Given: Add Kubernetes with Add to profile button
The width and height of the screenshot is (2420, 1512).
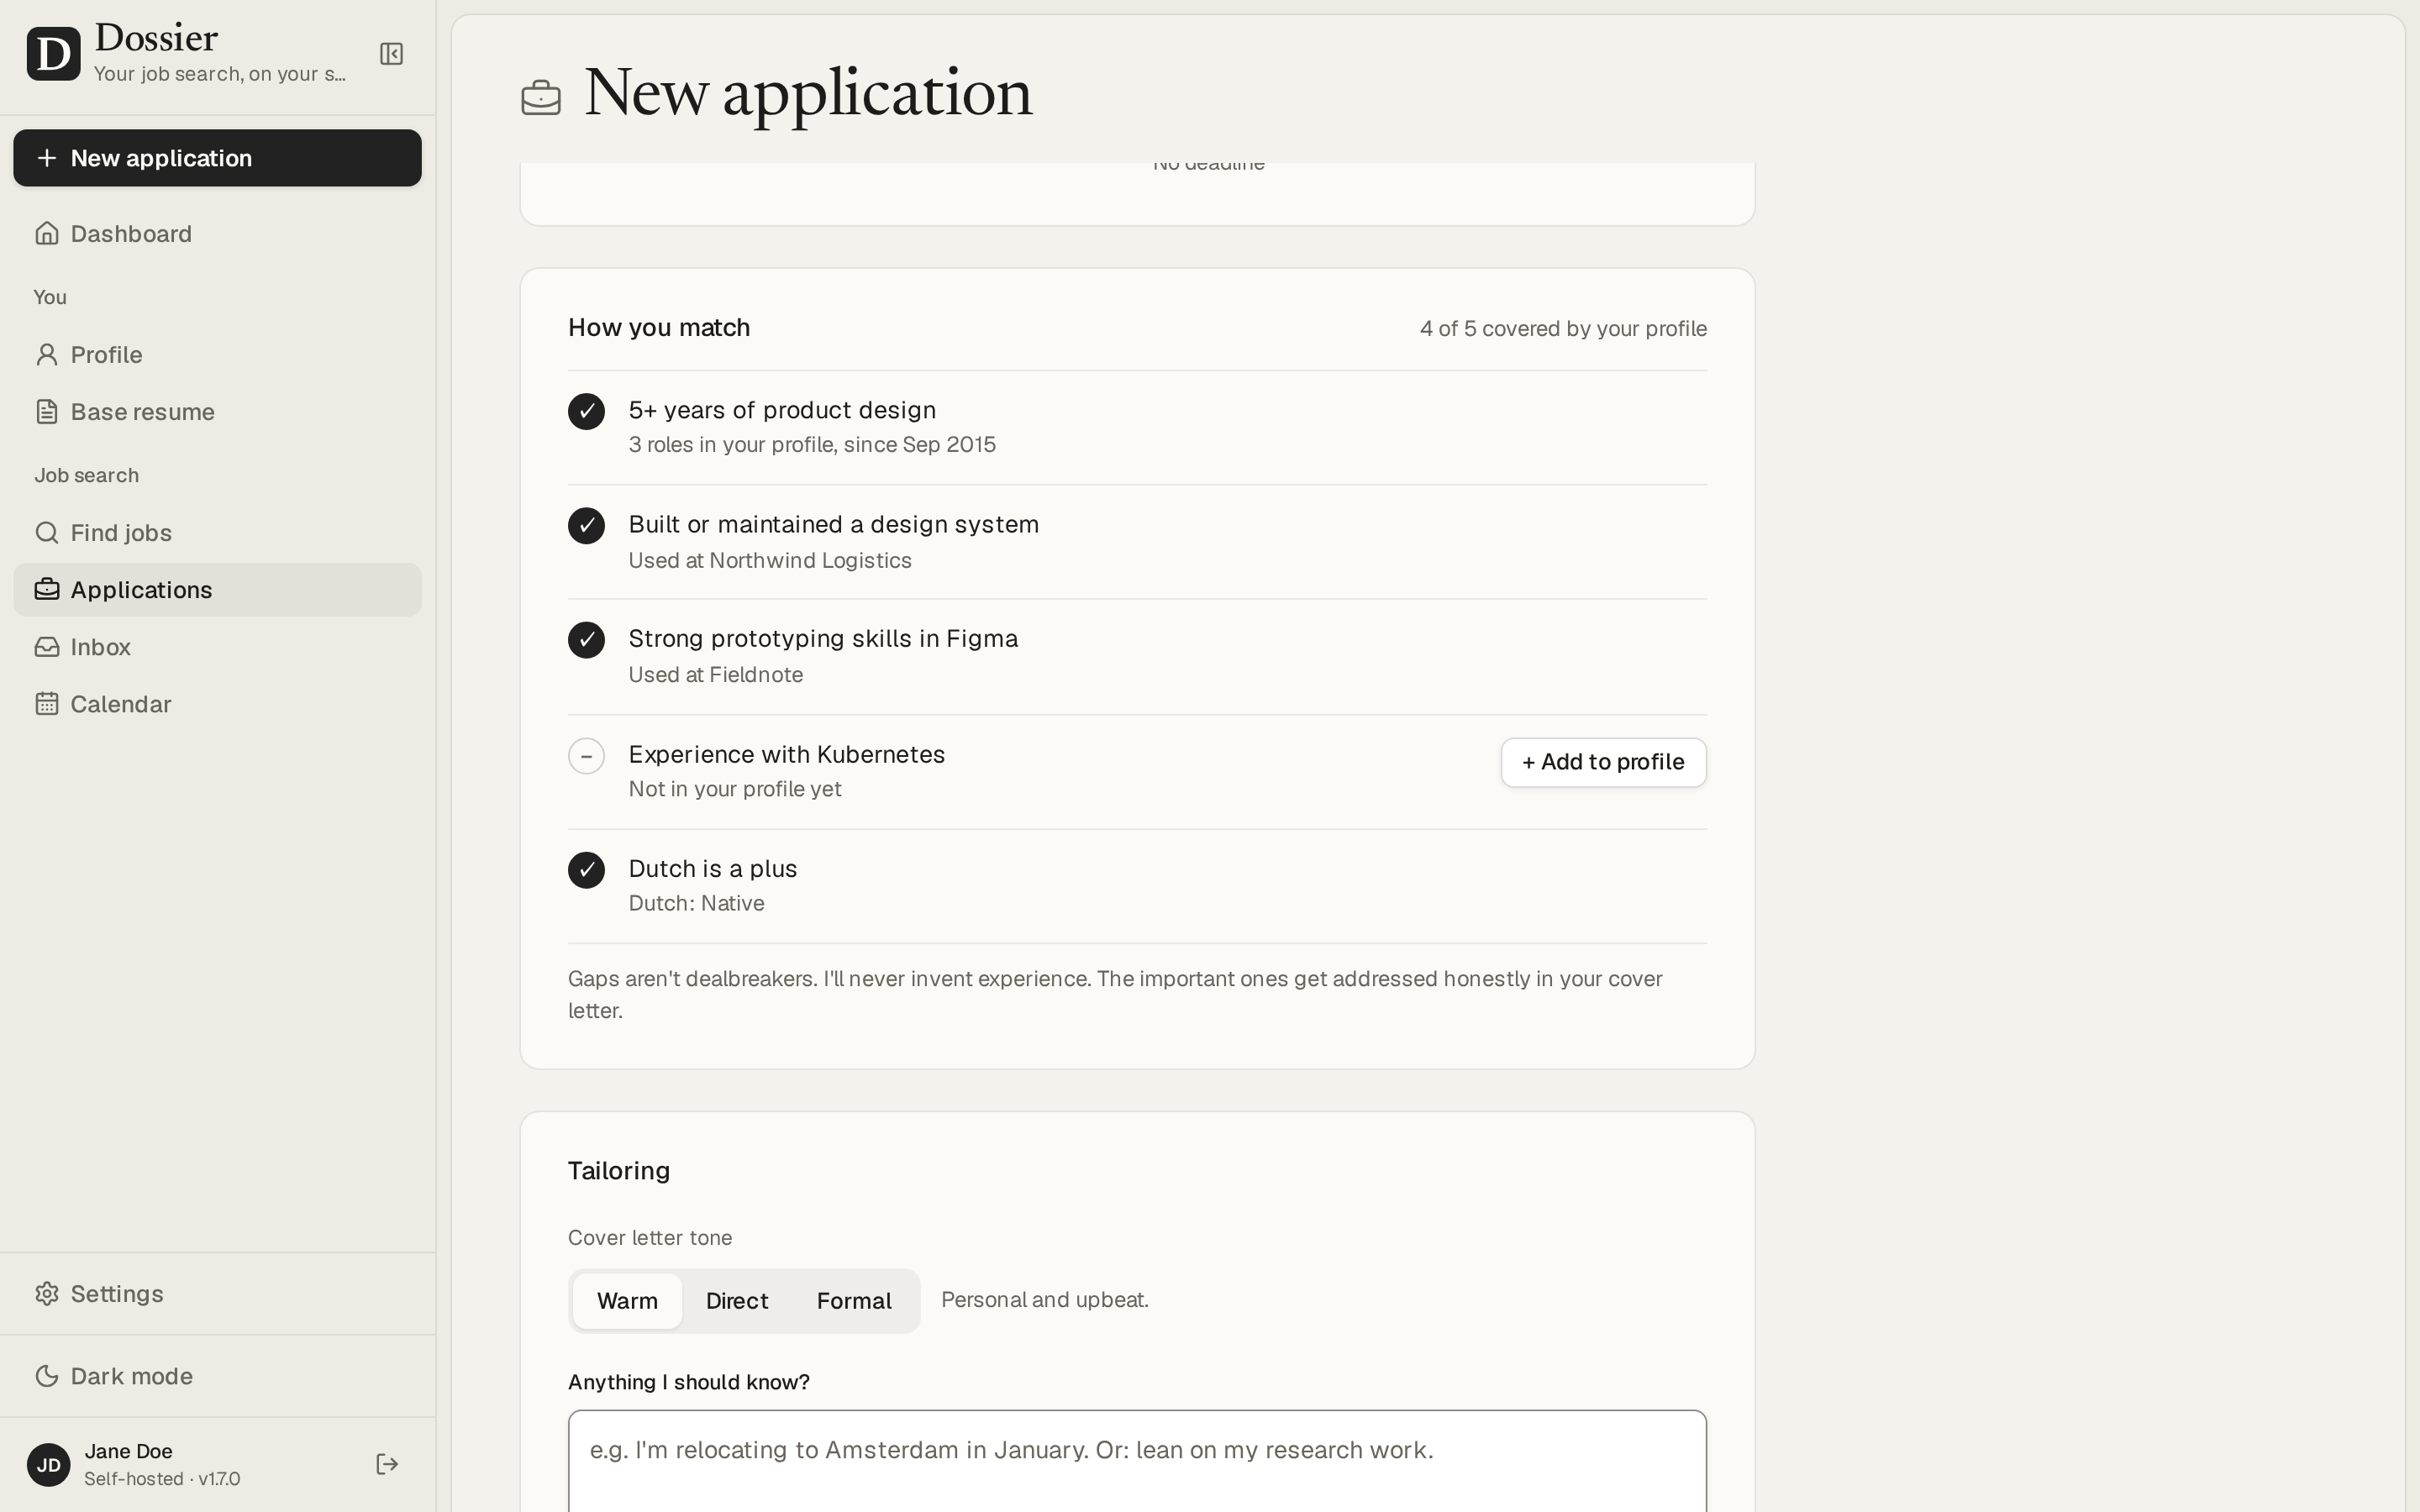Looking at the screenshot, I should click(x=1603, y=763).
